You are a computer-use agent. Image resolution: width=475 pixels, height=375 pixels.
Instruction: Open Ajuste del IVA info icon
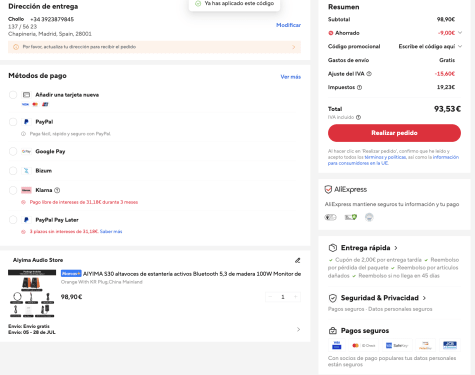pos(369,74)
